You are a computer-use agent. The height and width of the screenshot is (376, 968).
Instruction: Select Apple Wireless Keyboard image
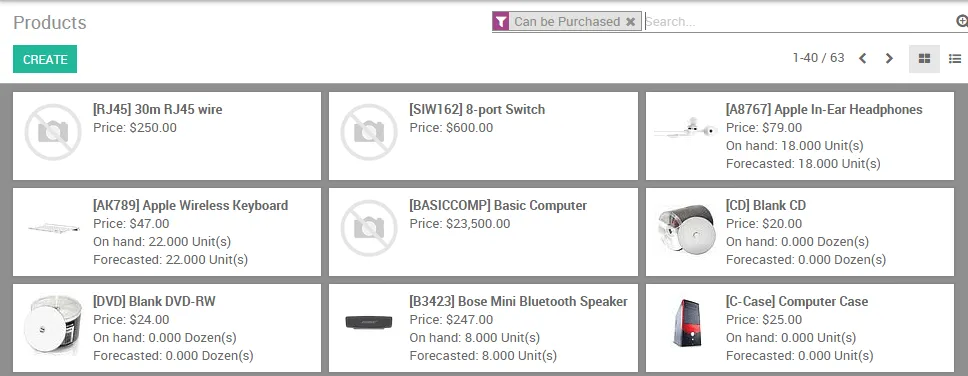click(x=53, y=228)
